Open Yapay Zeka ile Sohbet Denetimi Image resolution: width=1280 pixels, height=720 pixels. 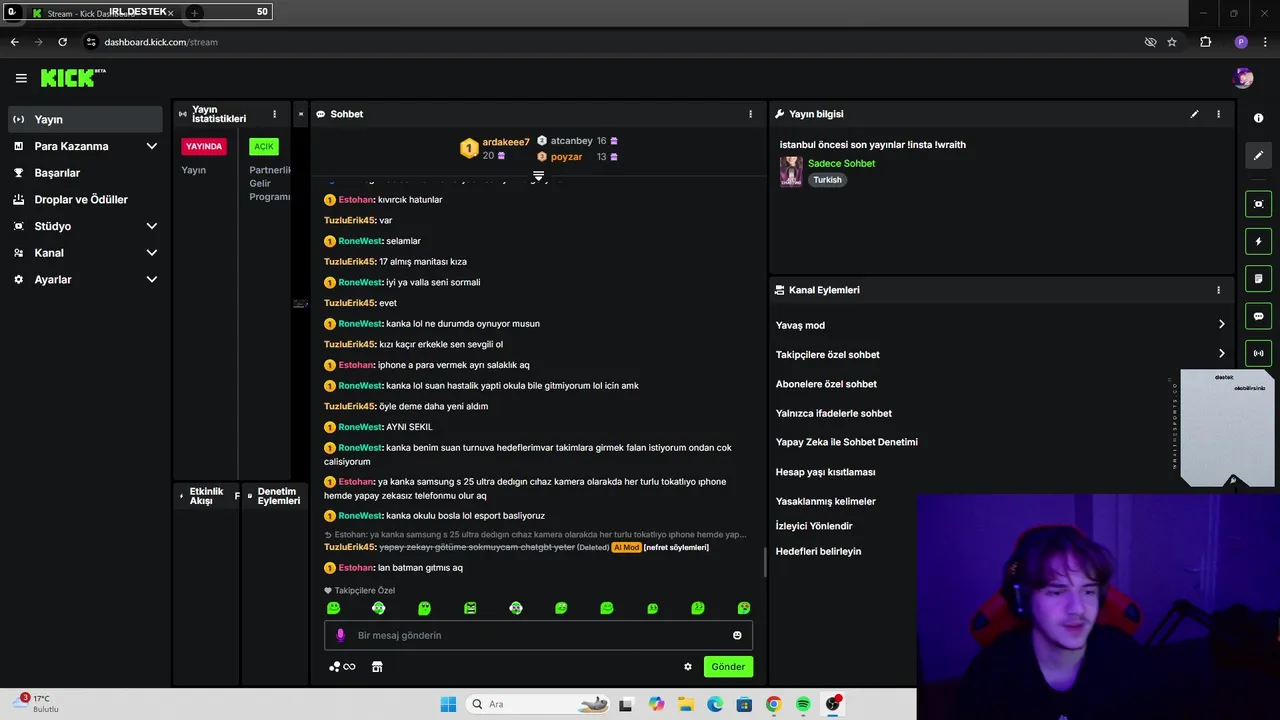click(847, 442)
